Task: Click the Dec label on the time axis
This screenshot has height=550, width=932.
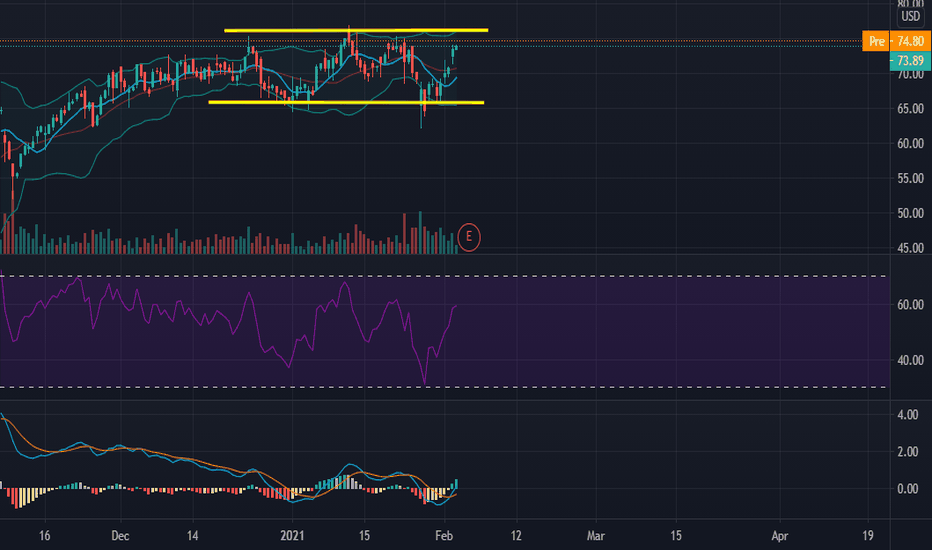Action: [x=120, y=536]
